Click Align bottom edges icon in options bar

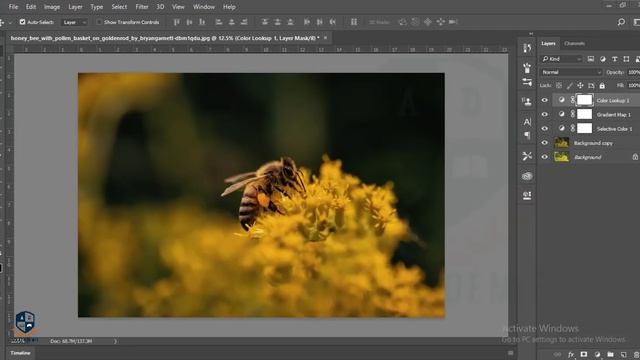pyautogui.click(x=202, y=22)
